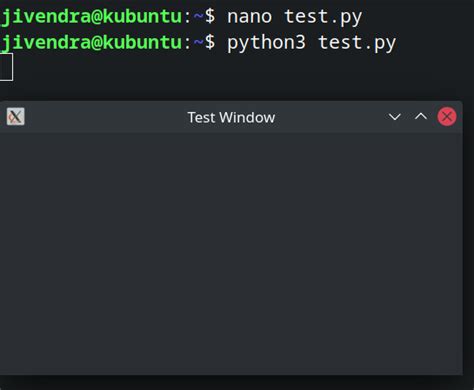Click the dollar sign before "nano"
Screen dimensions: 474x390
point(210,16)
